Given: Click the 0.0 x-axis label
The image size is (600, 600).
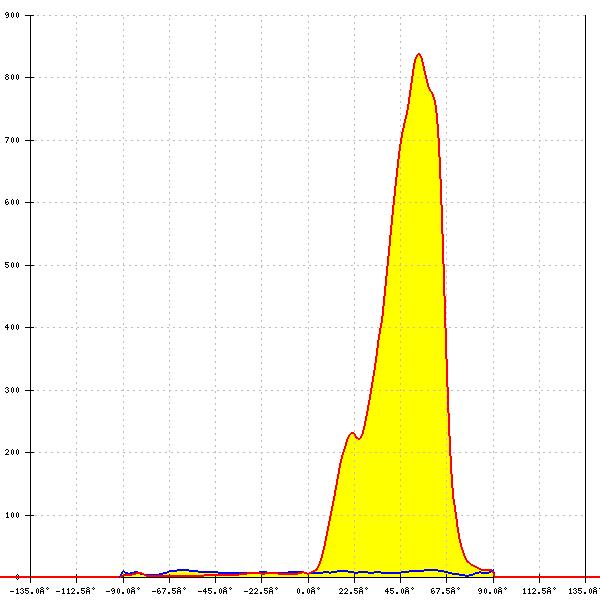Looking at the screenshot, I should coord(308,591).
